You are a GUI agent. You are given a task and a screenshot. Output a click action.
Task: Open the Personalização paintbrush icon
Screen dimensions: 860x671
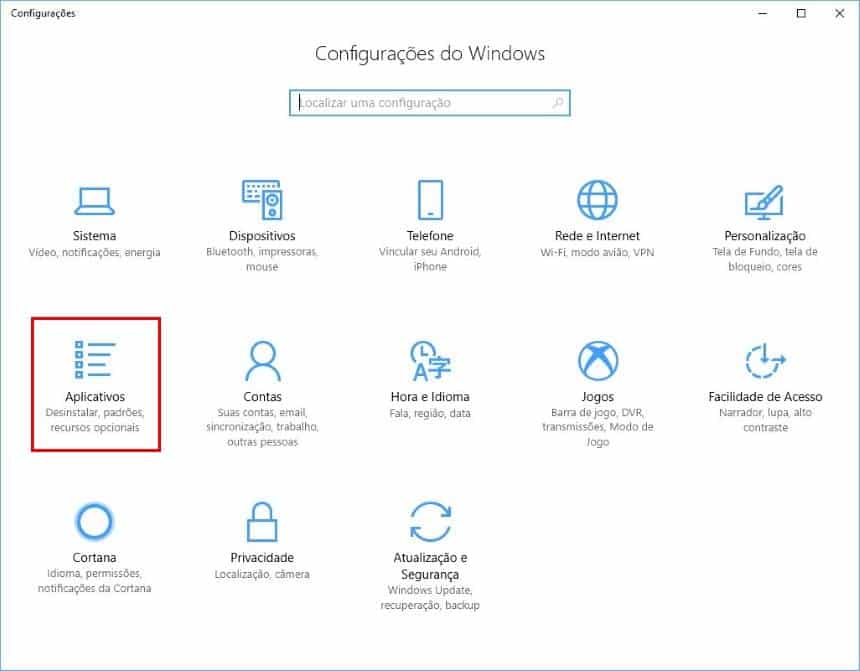pyautogui.click(x=764, y=201)
